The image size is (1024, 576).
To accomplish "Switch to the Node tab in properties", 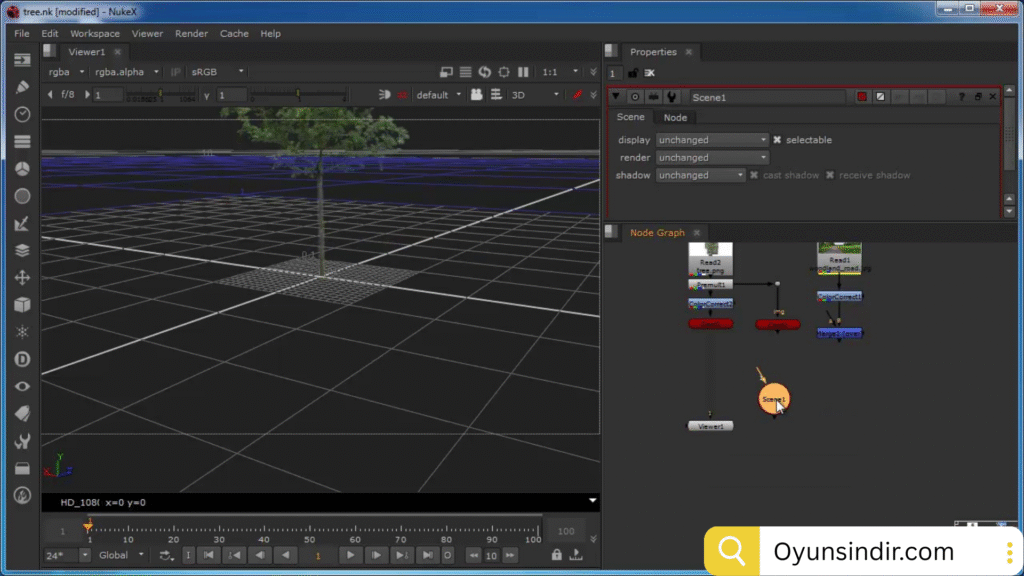I will tap(675, 118).
